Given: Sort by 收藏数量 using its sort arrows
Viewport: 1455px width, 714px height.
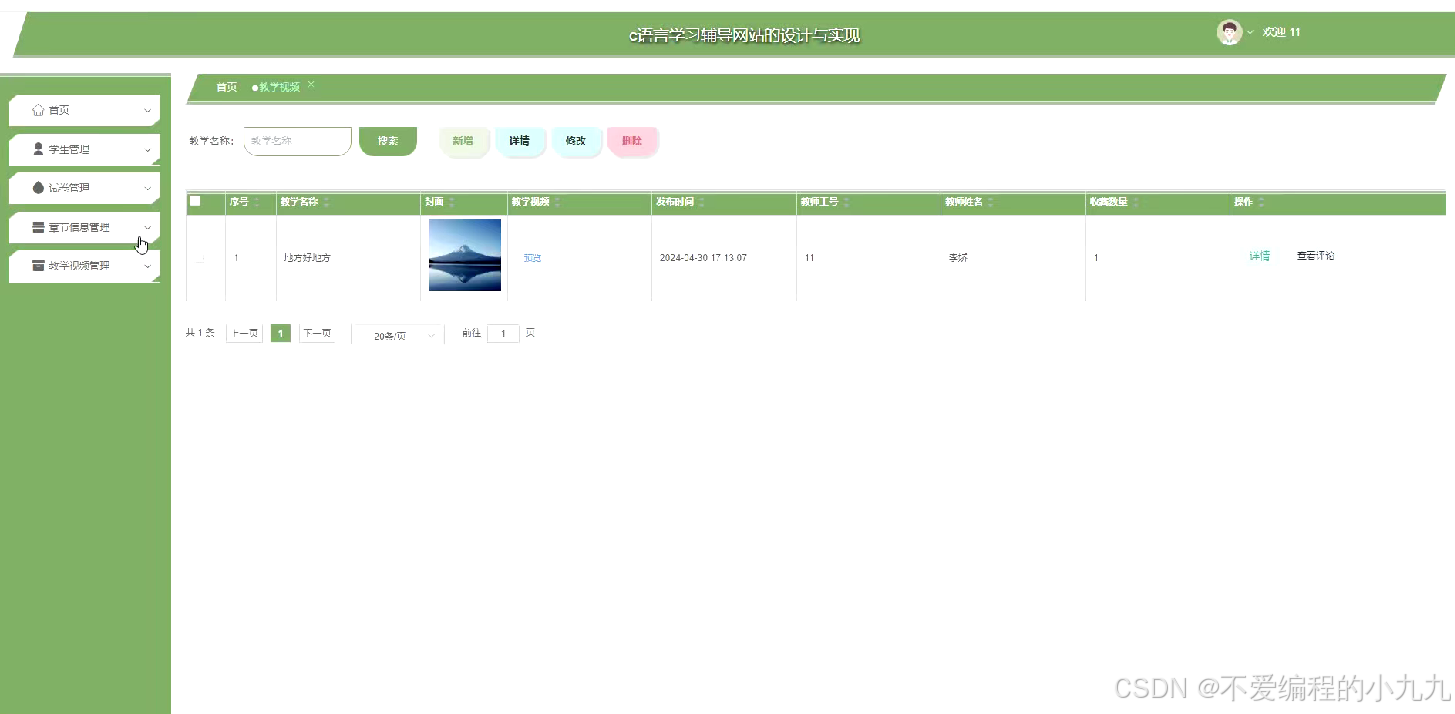Looking at the screenshot, I should pos(1135,203).
